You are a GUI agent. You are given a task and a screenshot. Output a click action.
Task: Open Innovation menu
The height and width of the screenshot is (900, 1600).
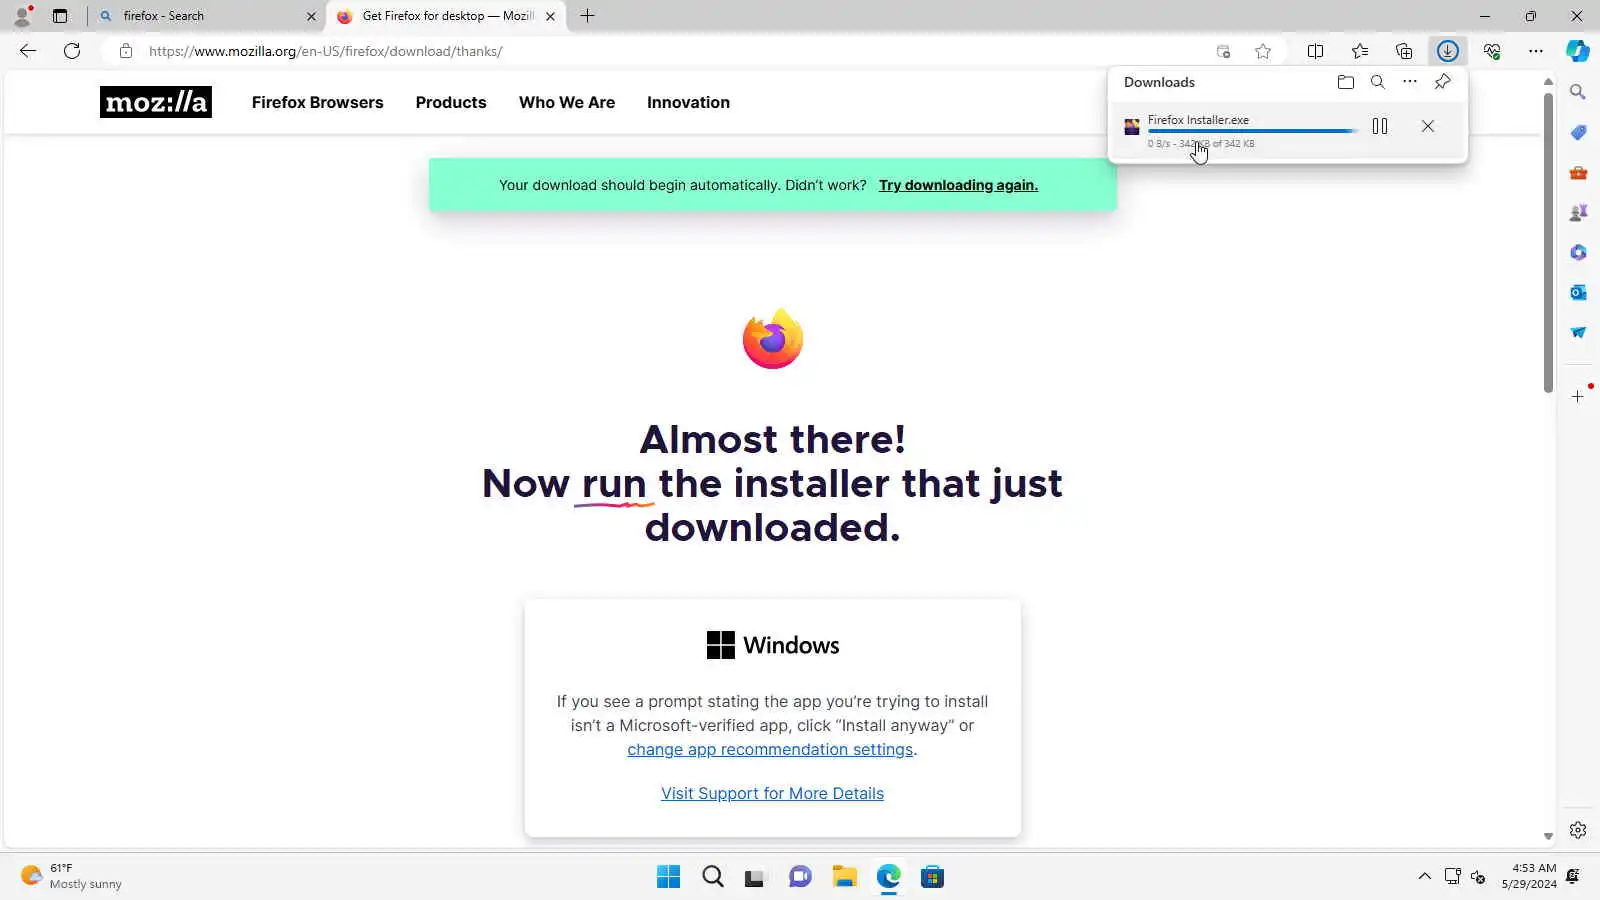tap(688, 102)
